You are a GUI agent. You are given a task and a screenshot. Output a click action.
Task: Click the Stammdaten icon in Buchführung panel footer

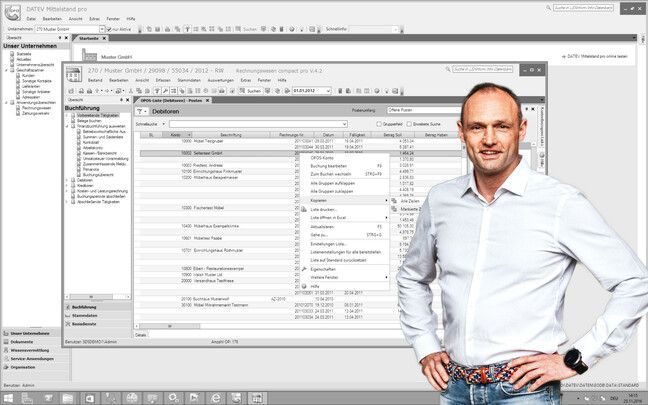68,316
